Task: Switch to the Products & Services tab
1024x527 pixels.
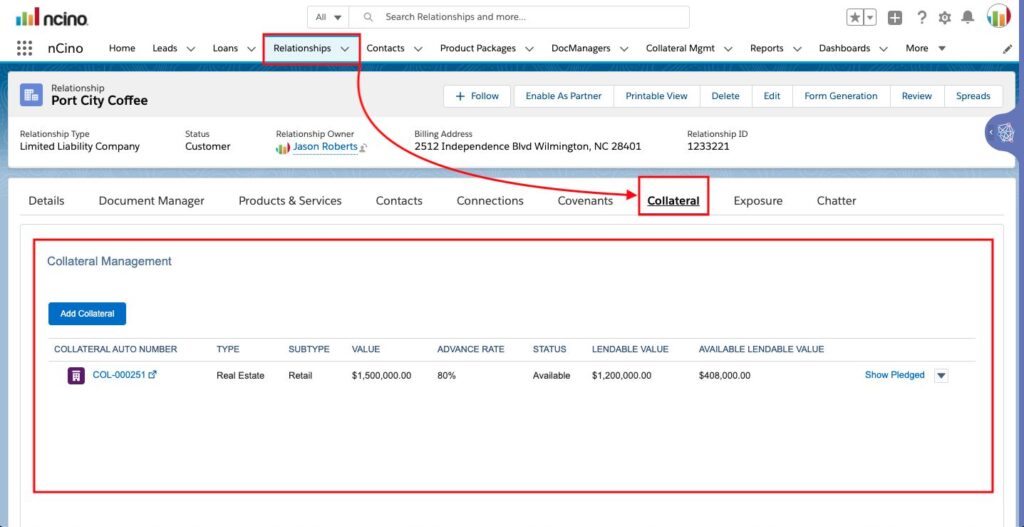Action: 290,201
